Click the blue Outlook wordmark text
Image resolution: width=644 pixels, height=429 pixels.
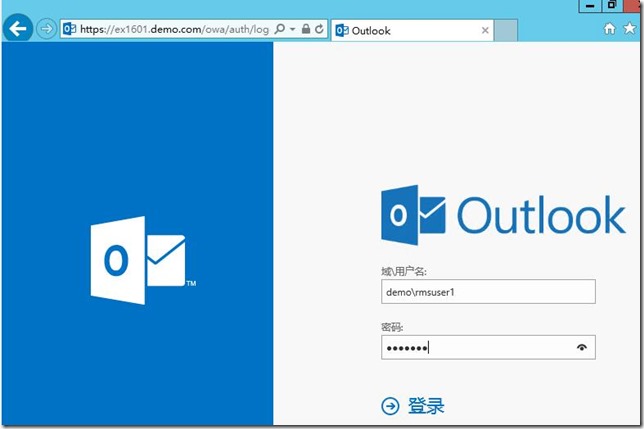click(541, 215)
